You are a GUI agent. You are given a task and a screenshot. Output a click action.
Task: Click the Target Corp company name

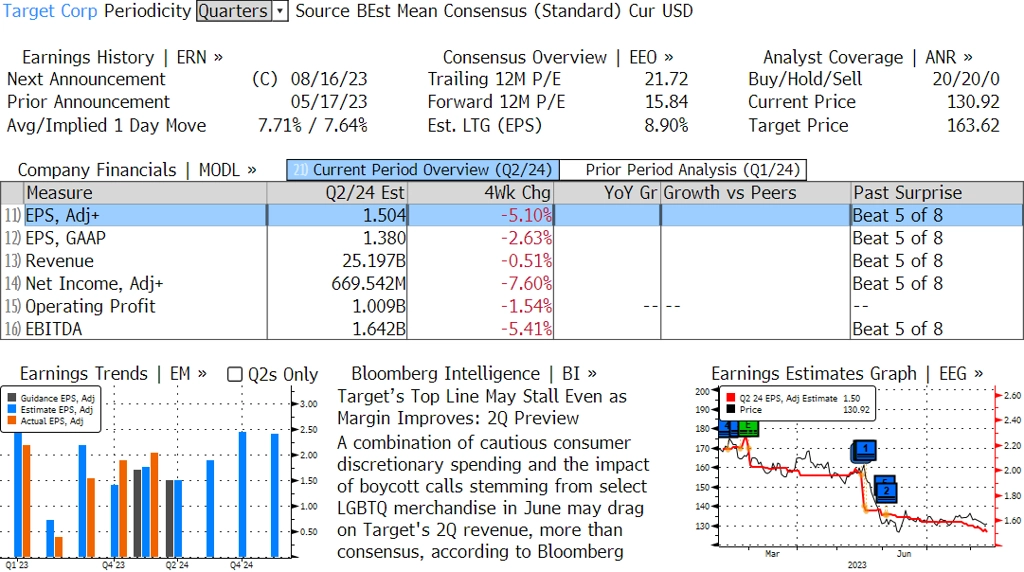click(x=50, y=11)
